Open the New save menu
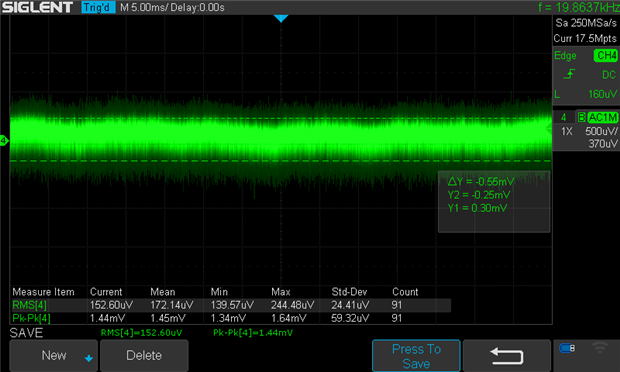 tap(53, 355)
